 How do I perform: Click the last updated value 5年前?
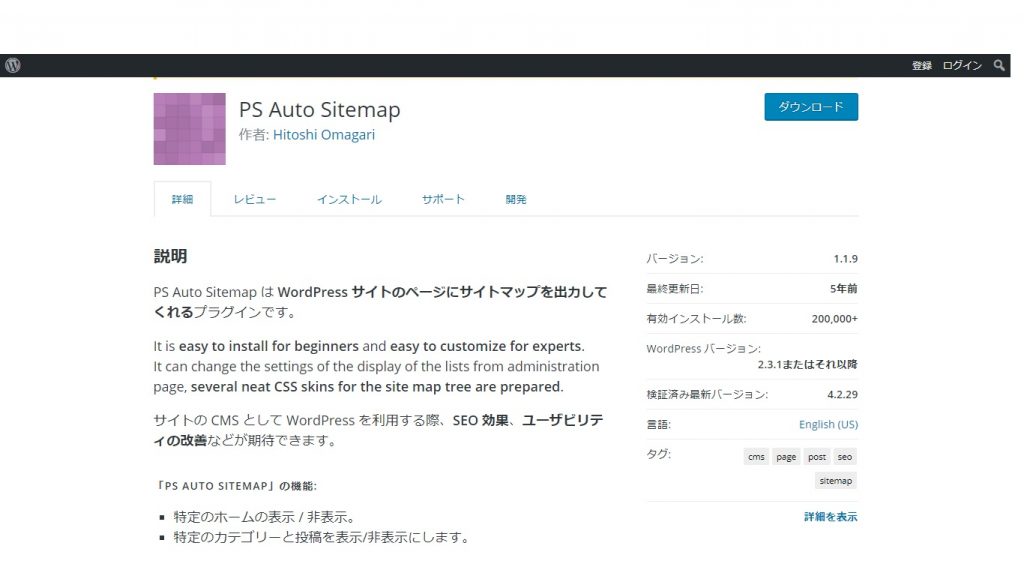pos(844,289)
